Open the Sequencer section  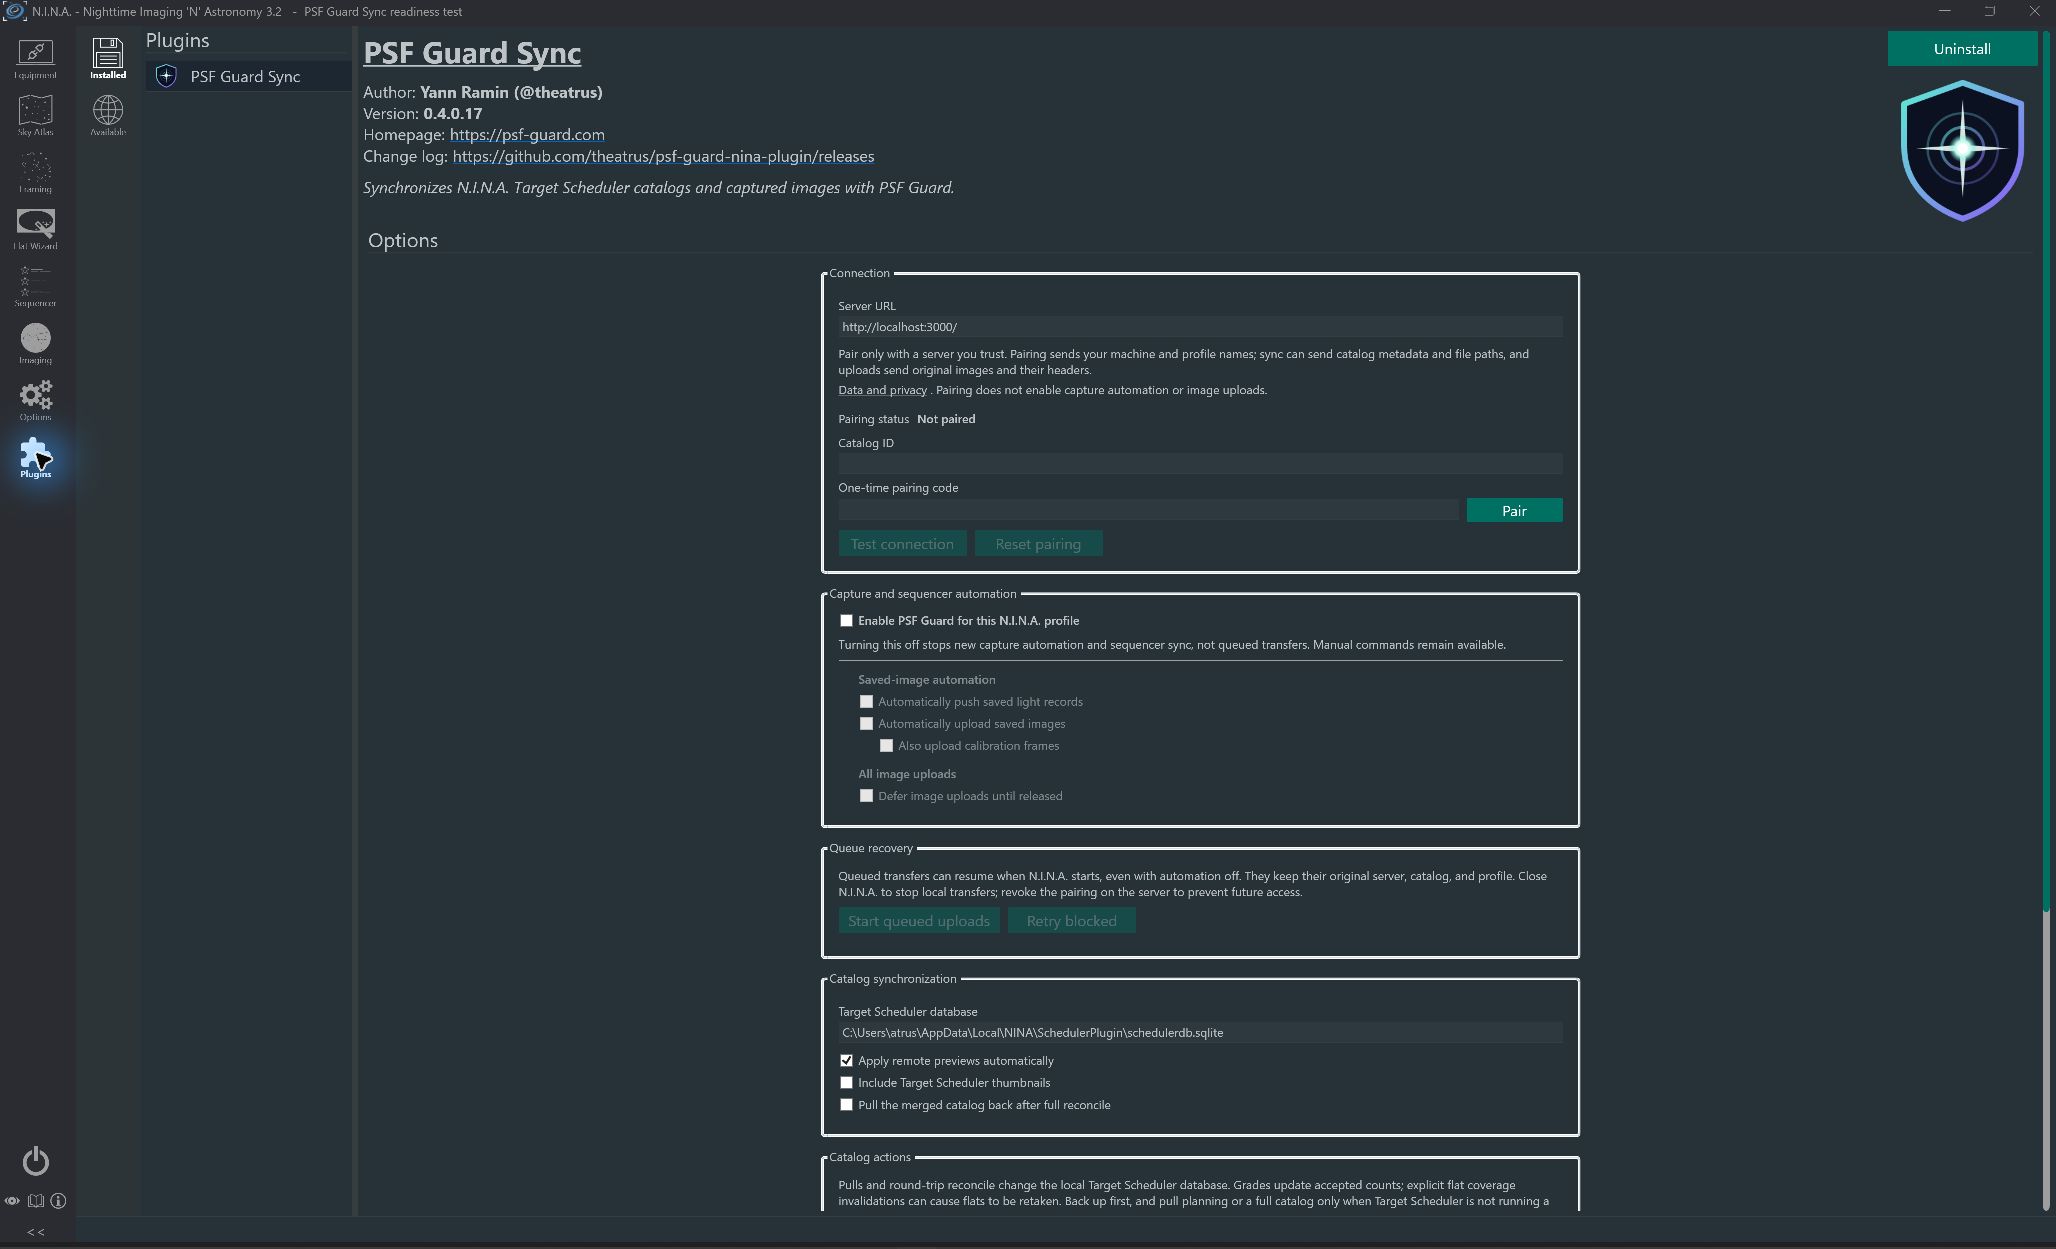[35, 286]
